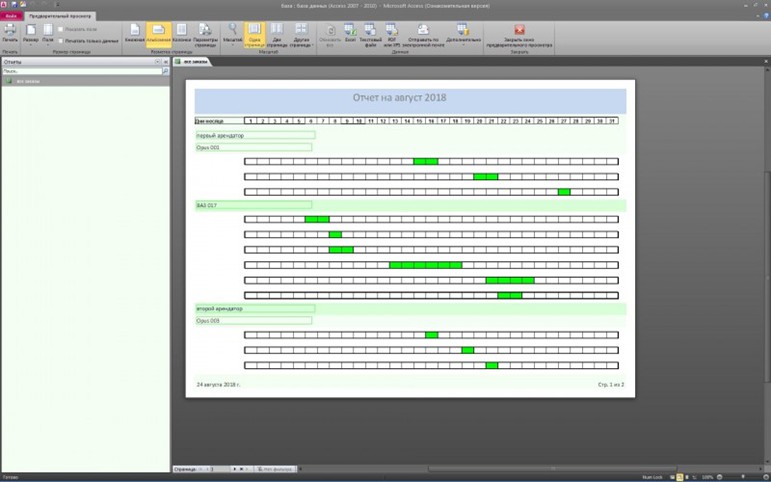Select все заказы report in navigation pane
Screen dimensions: 771x482
pos(85,81)
